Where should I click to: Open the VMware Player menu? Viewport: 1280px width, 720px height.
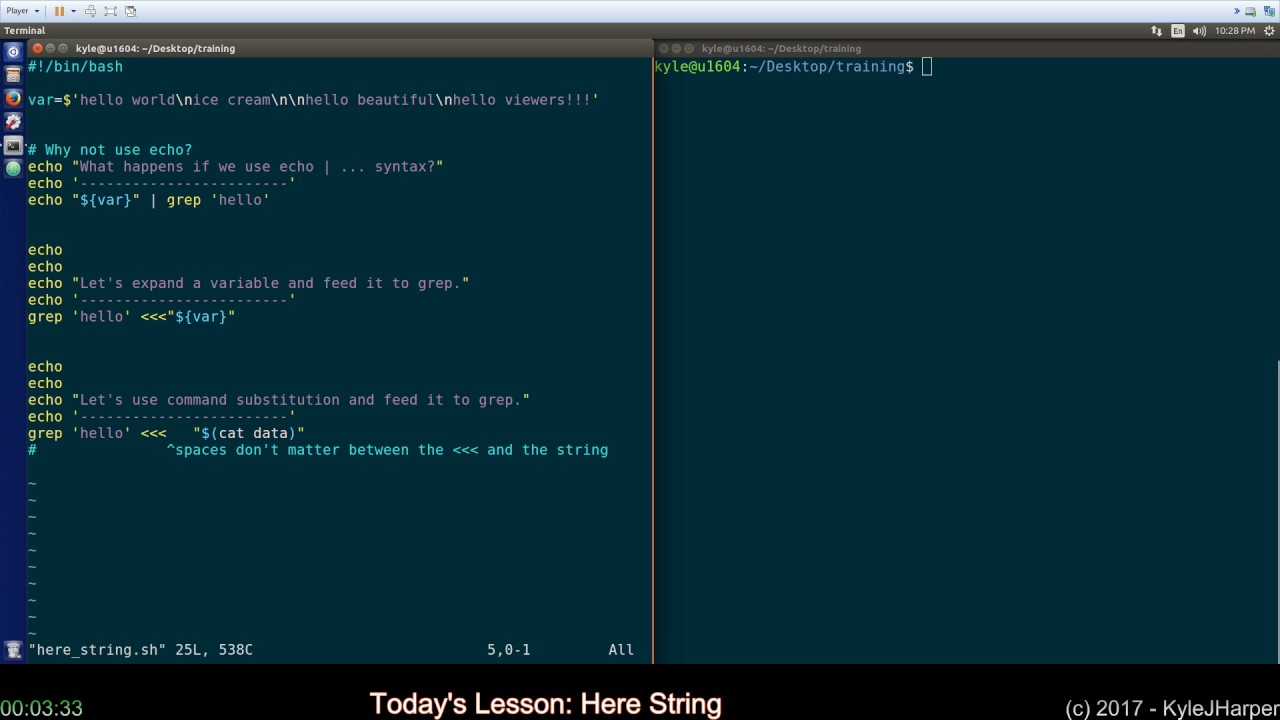pos(23,11)
